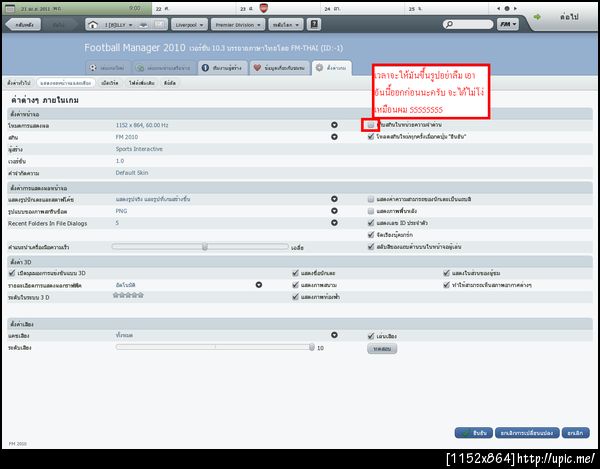Open the Premier Division dropdown
This screenshot has width=600, height=469.
click(x=238, y=25)
